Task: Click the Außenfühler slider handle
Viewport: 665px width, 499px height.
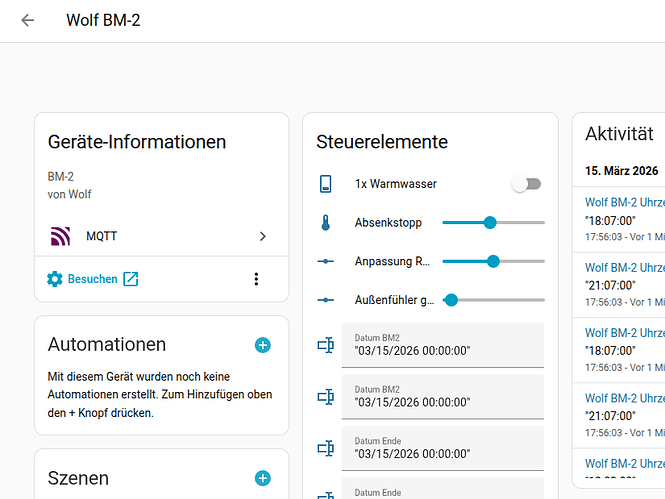Action: coord(451,299)
